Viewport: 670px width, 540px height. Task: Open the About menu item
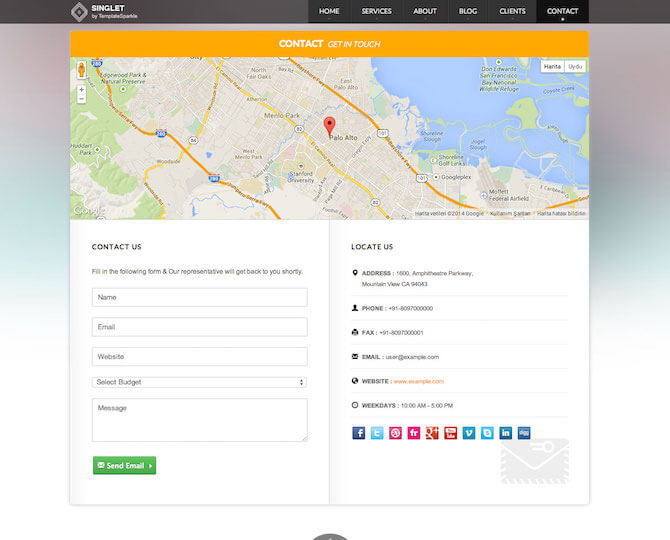point(425,12)
